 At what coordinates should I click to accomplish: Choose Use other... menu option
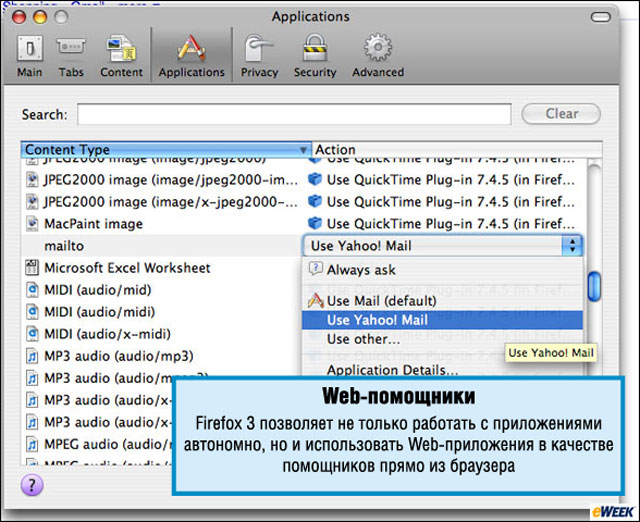pyautogui.click(x=442, y=339)
